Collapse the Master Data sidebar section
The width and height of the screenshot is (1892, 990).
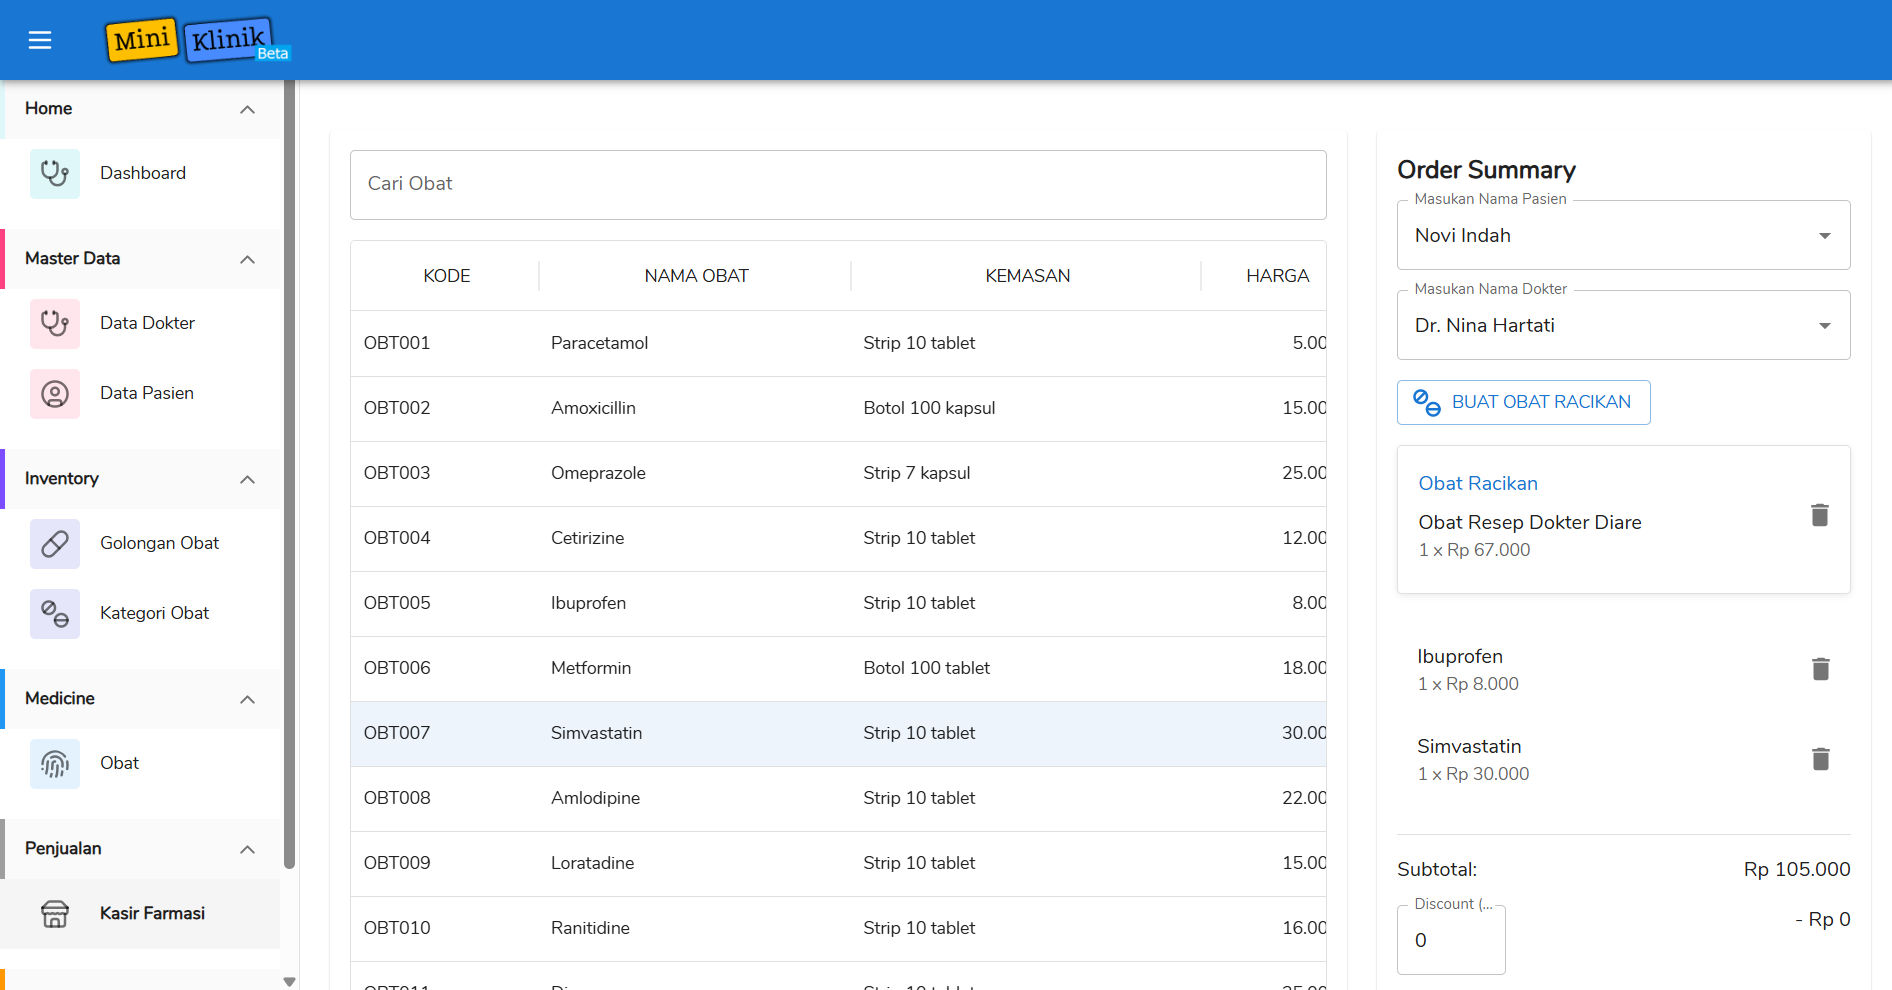pyautogui.click(x=248, y=259)
